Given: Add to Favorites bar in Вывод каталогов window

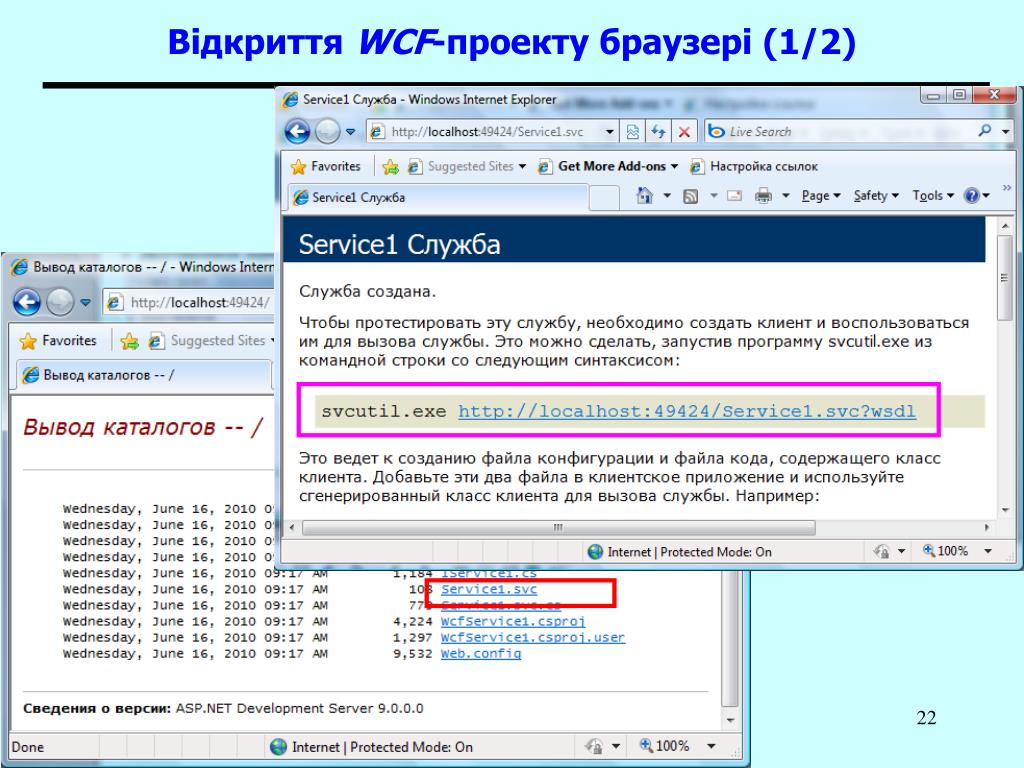Looking at the screenshot, I should coord(129,341).
